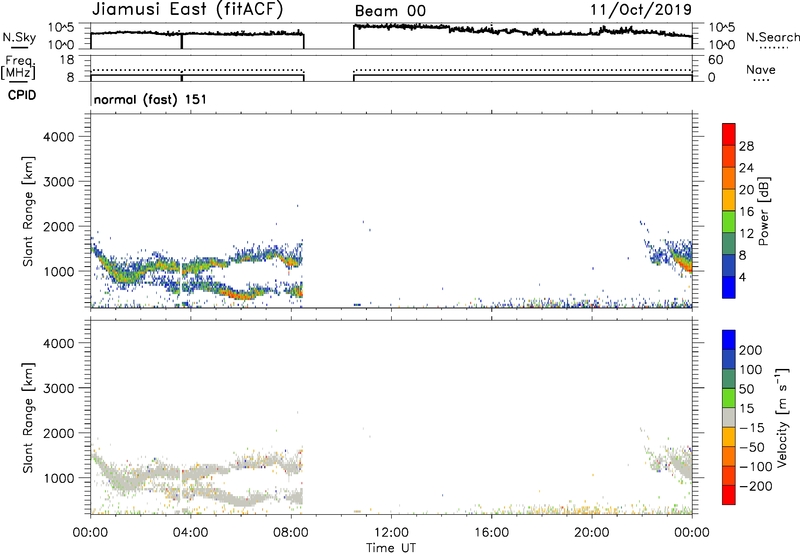Click the '18' frequency axis tick
The width and height of the screenshot is (800, 554).
click(67, 60)
